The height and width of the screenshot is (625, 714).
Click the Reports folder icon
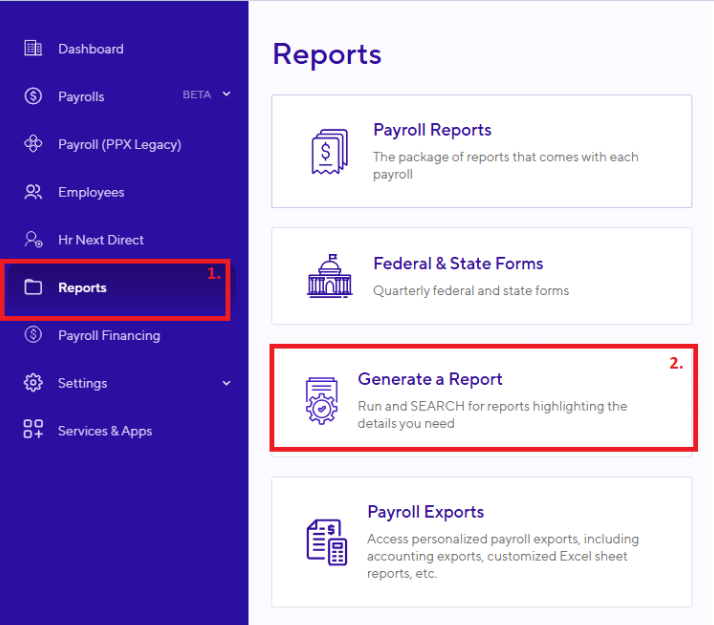click(33, 287)
